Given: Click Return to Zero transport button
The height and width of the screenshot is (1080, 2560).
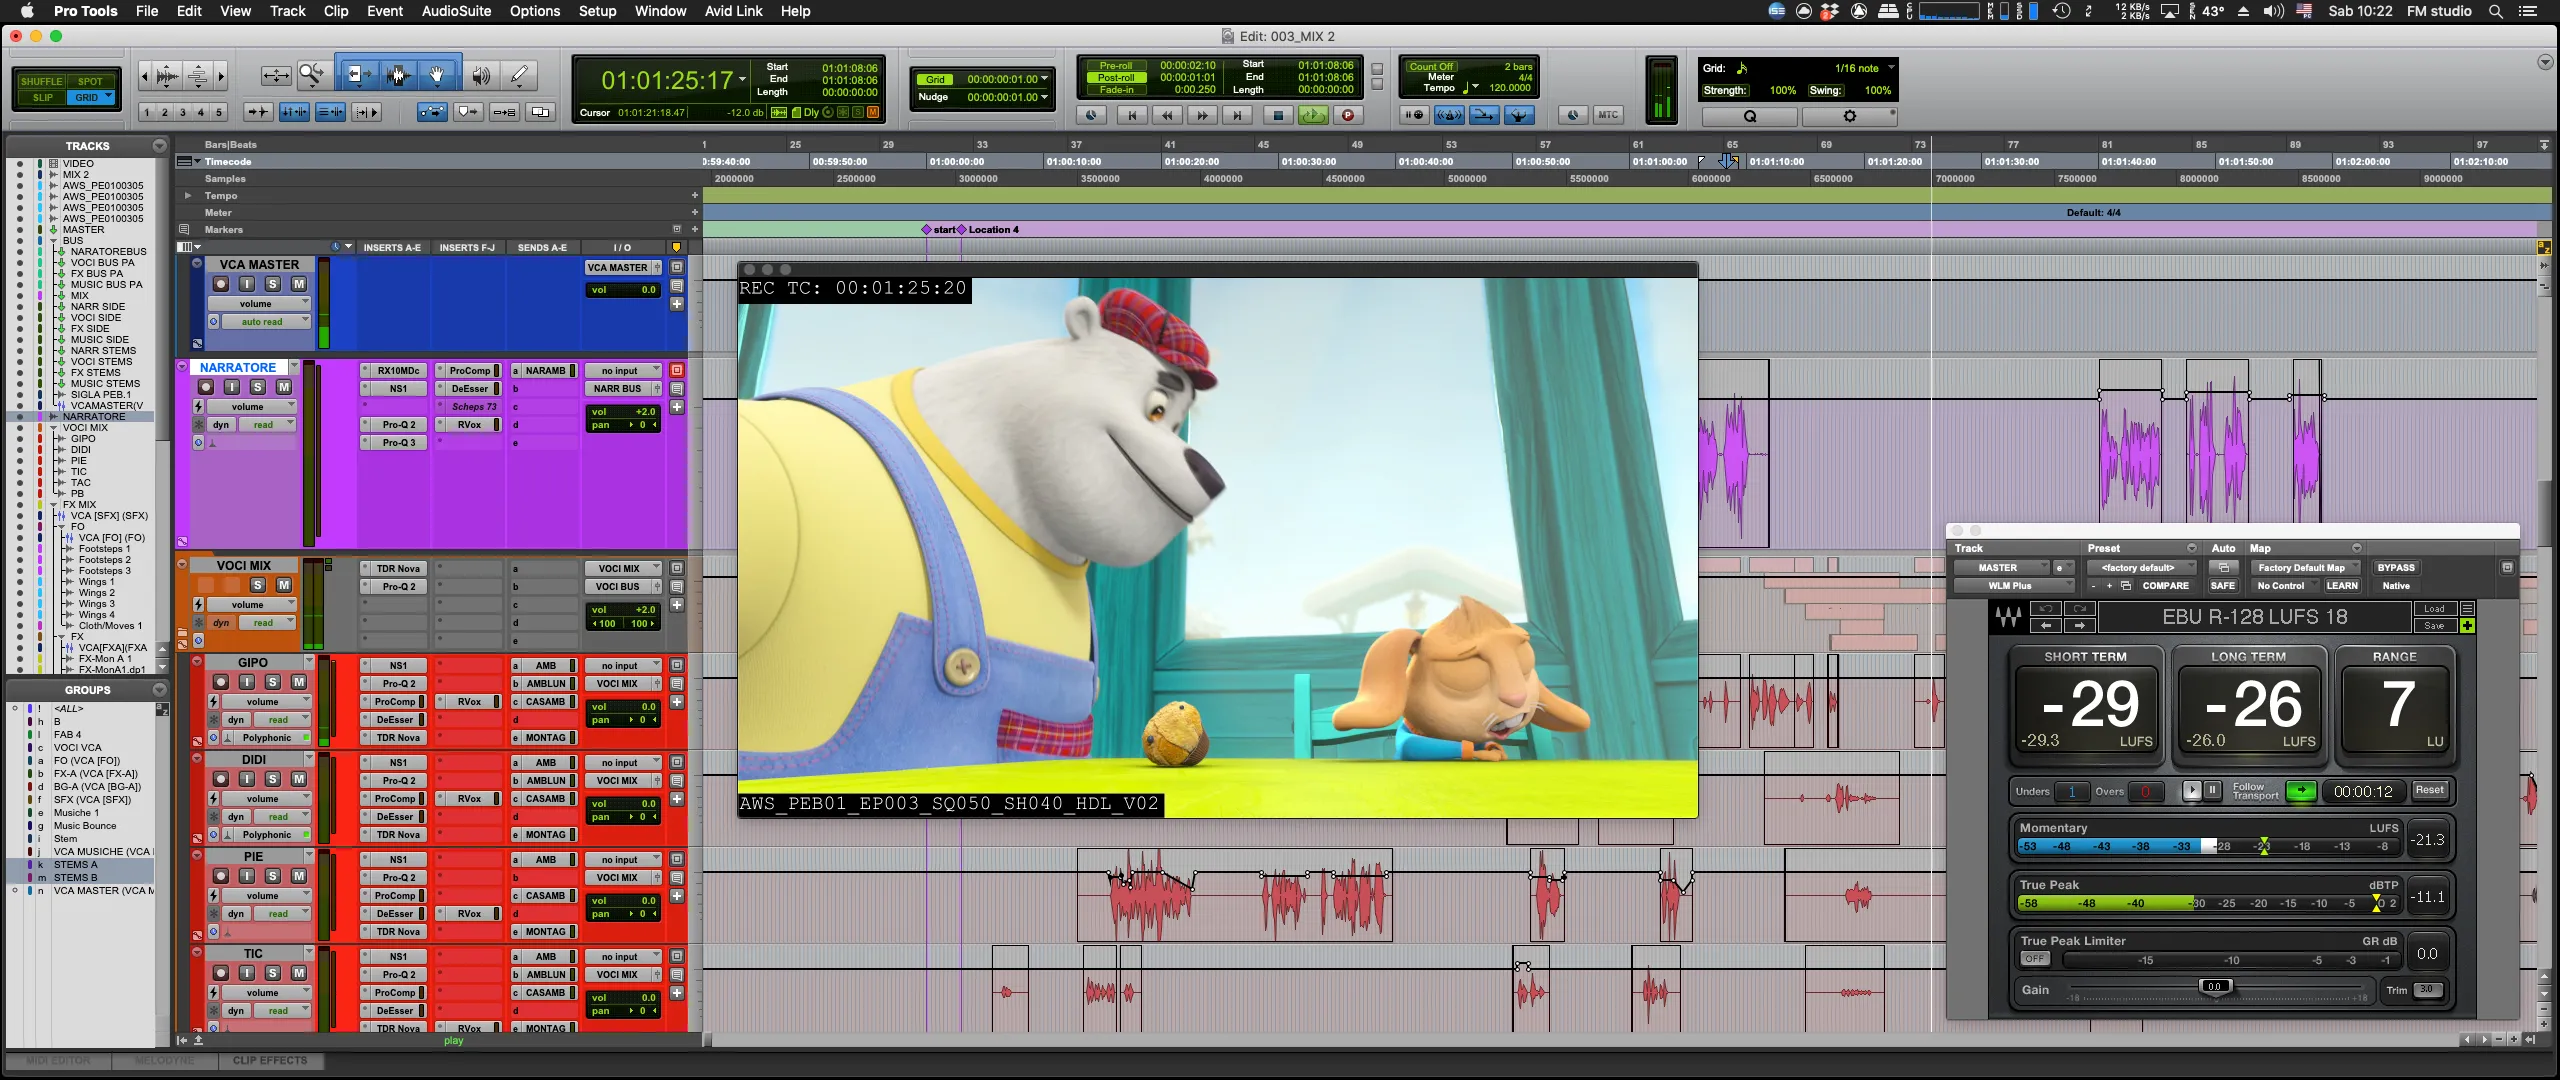Looking at the screenshot, I should click(1131, 115).
